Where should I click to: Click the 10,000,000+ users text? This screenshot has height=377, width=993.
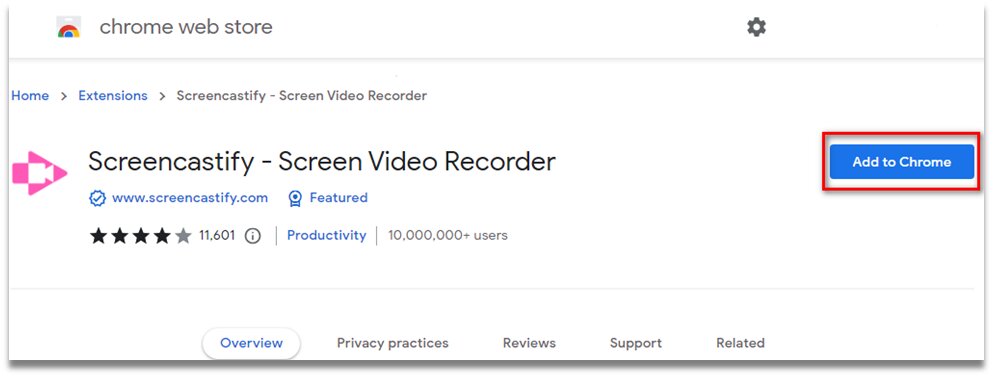448,236
